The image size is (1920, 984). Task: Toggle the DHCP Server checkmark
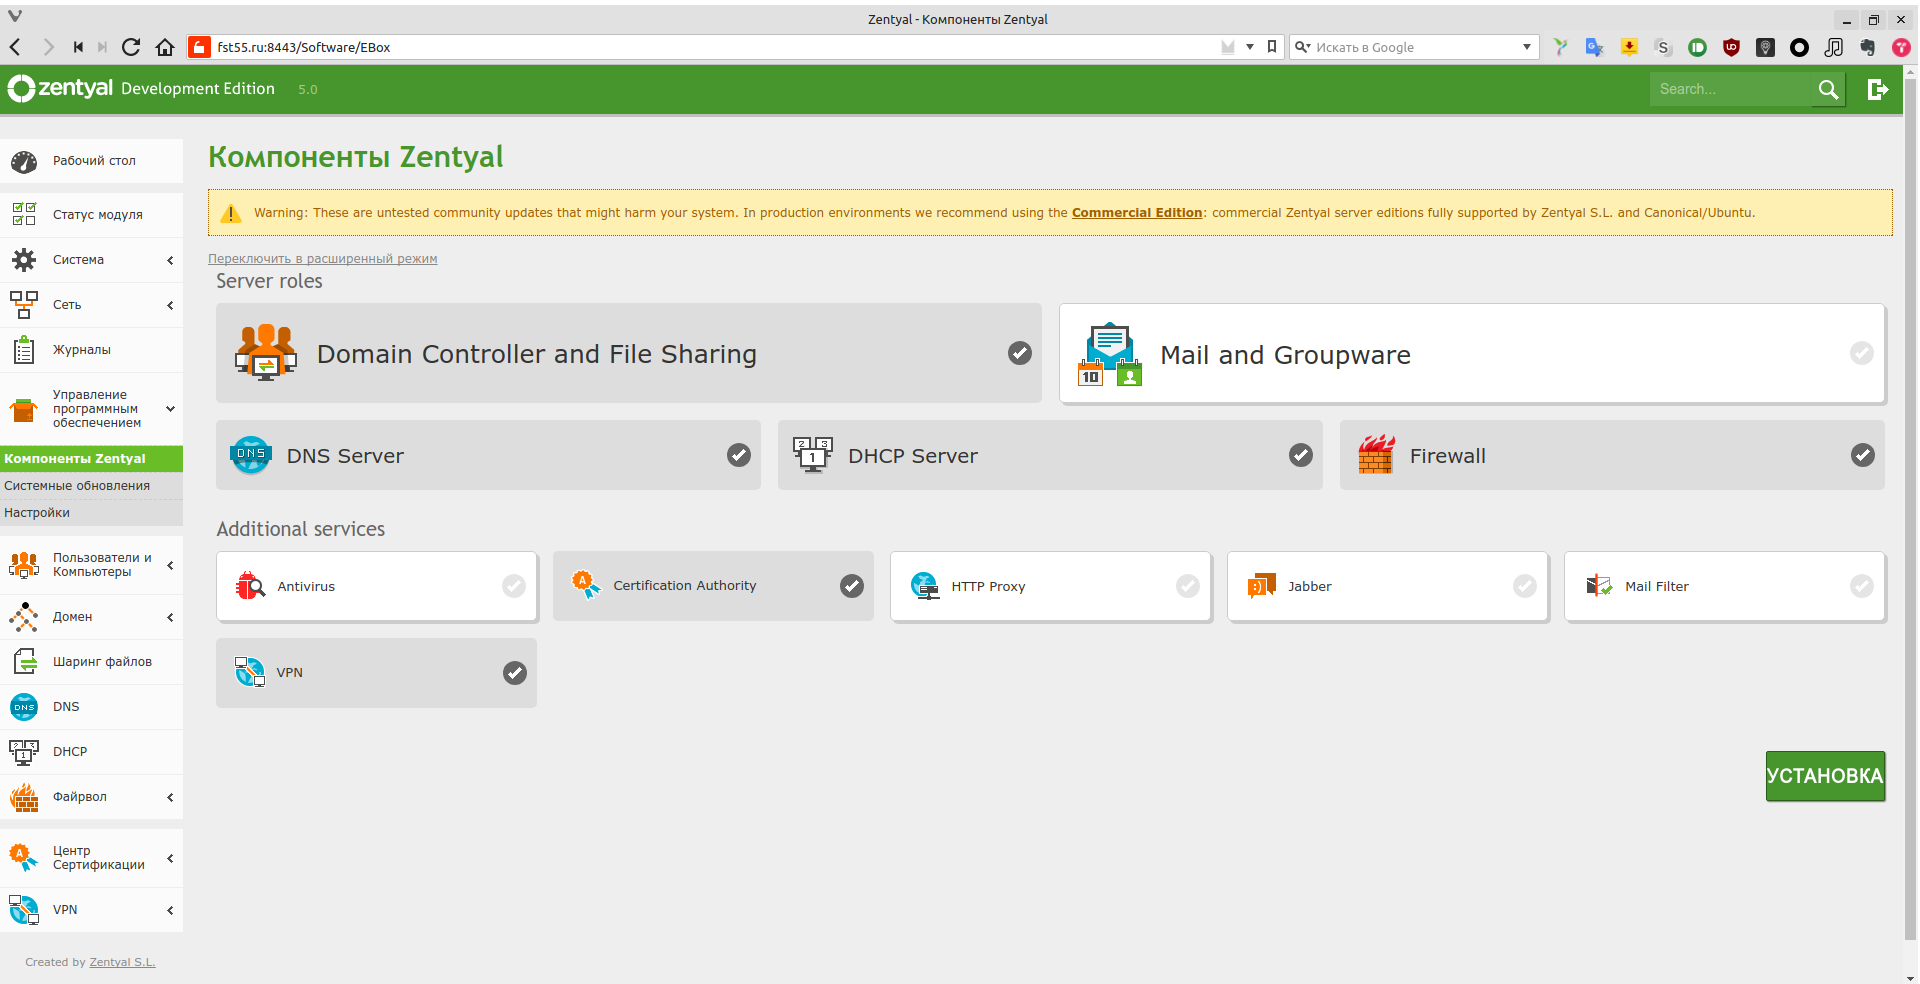(1301, 455)
